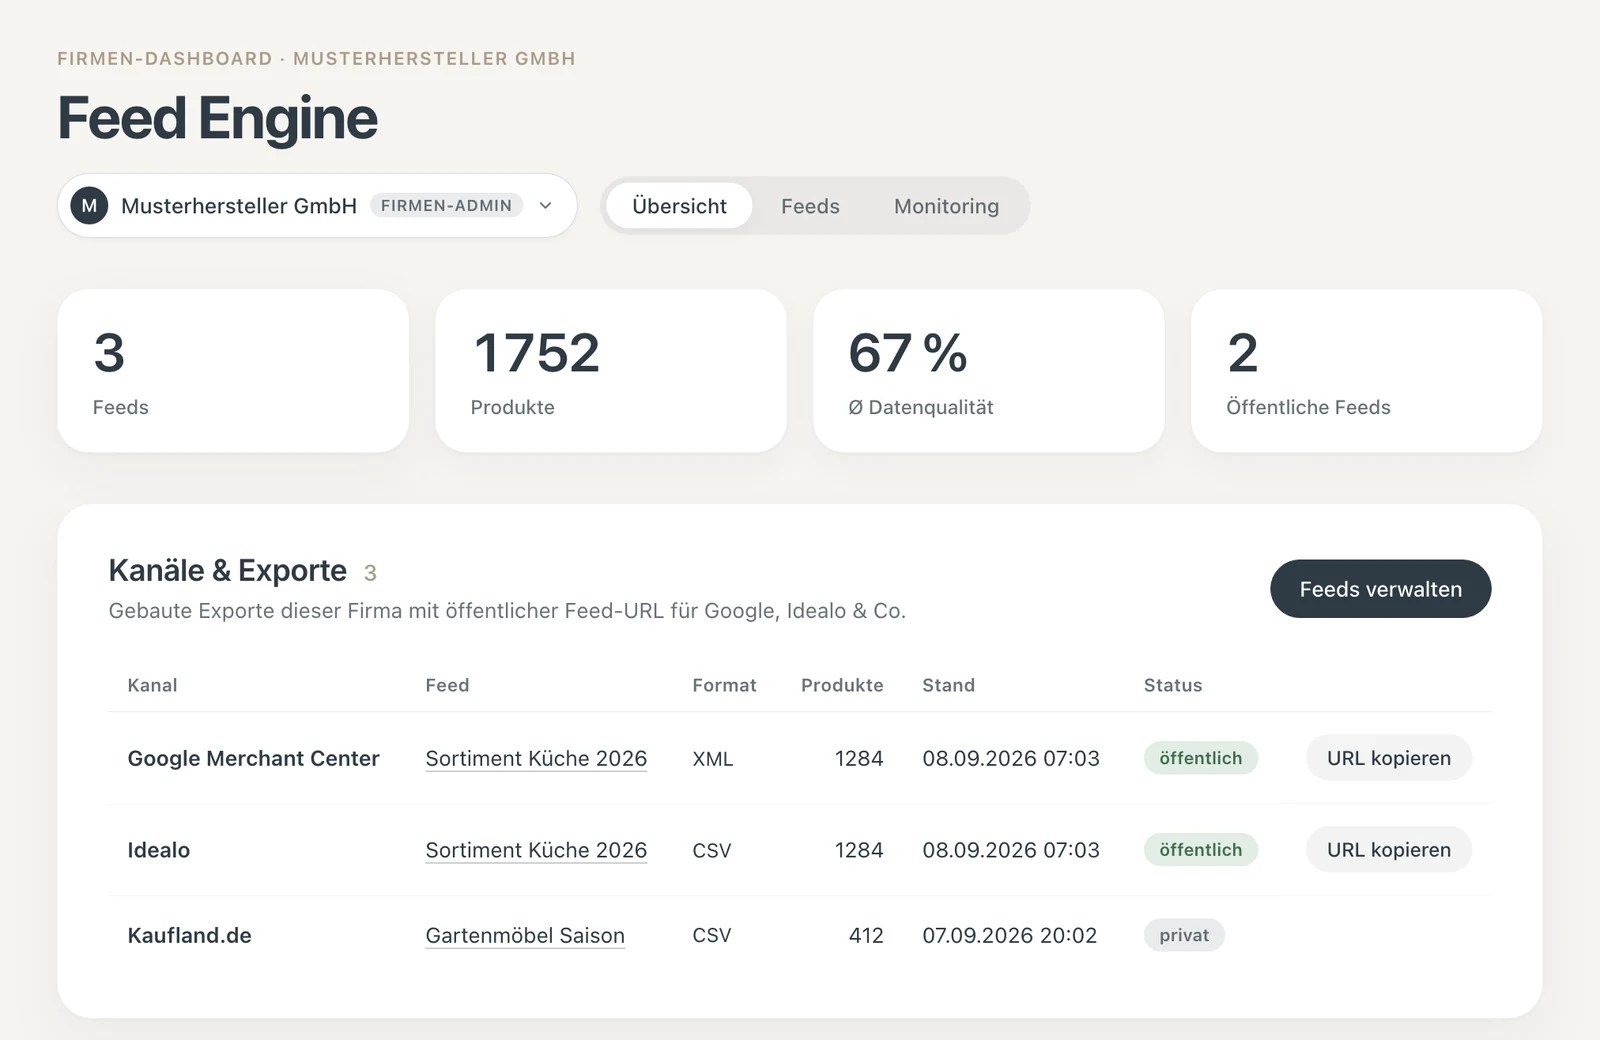The image size is (1600, 1040).
Task: Click the 1284 products value for Idealo
Action: click(859, 851)
